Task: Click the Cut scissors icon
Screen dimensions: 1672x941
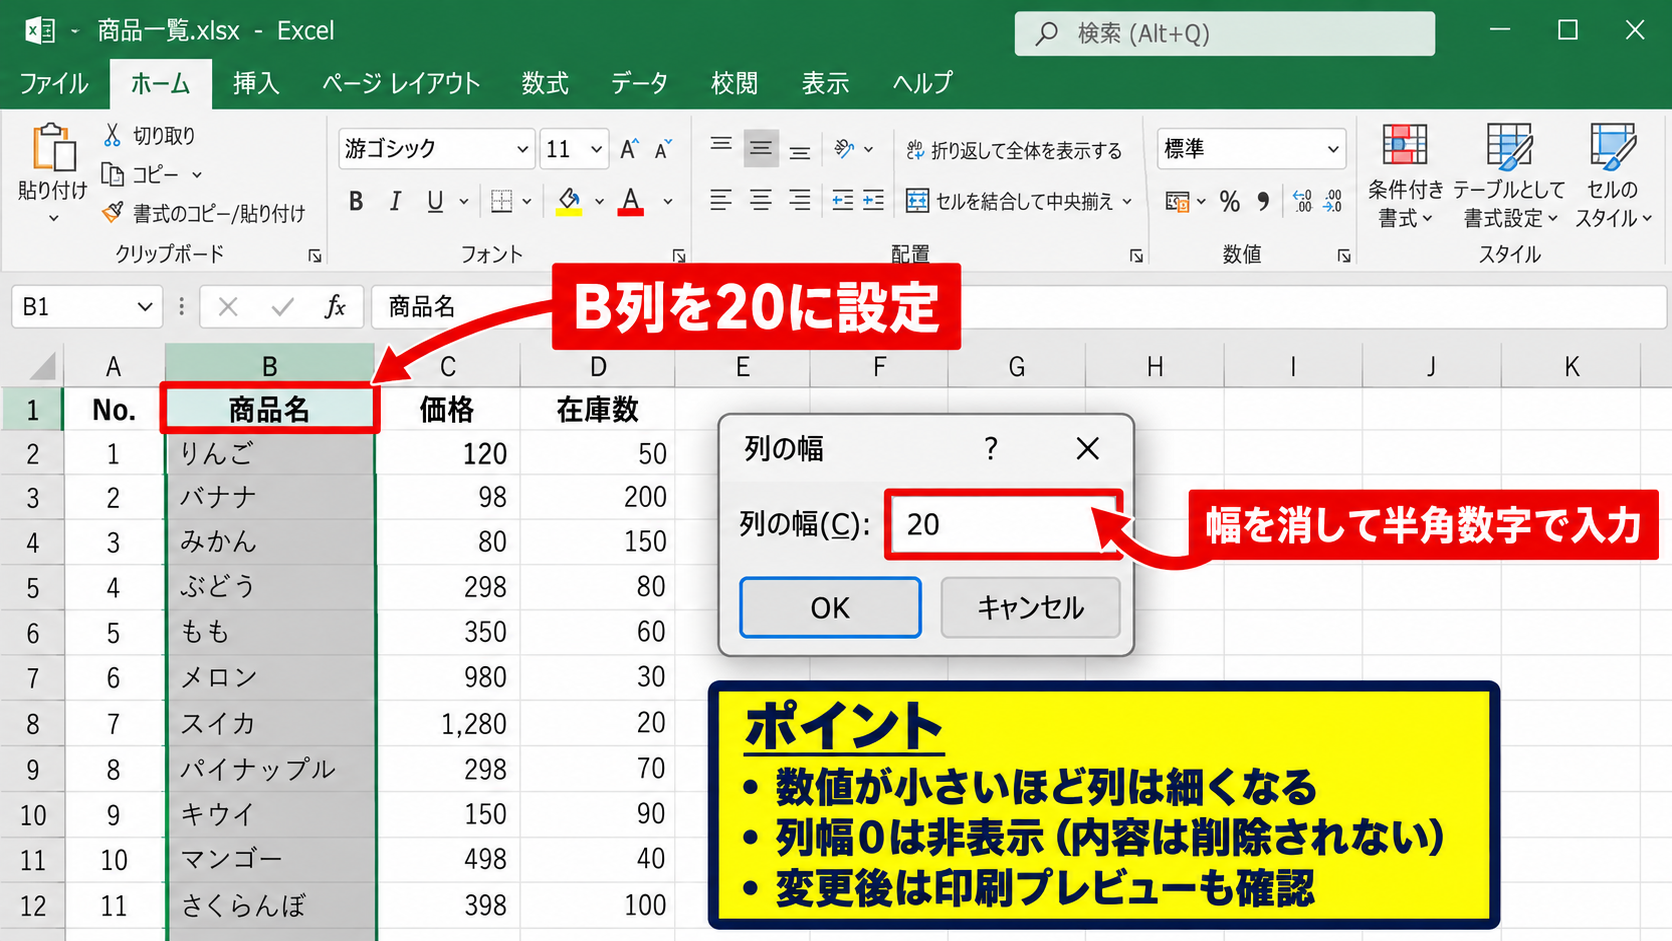Action: coord(112,135)
